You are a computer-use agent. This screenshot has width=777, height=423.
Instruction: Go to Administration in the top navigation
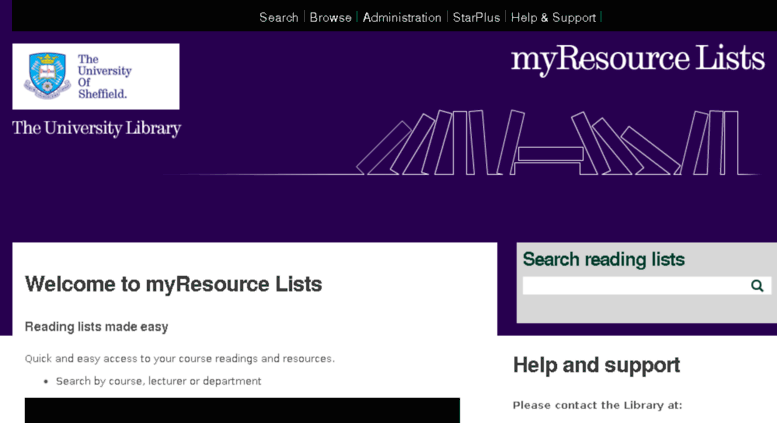coord(402,17)
